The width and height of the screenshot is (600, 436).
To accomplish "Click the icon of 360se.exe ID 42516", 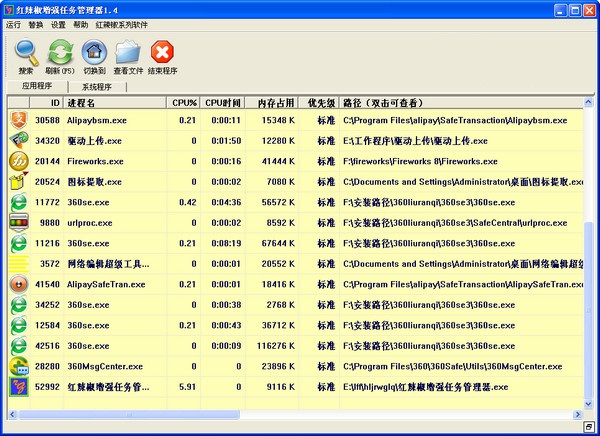I will point(18,346).
